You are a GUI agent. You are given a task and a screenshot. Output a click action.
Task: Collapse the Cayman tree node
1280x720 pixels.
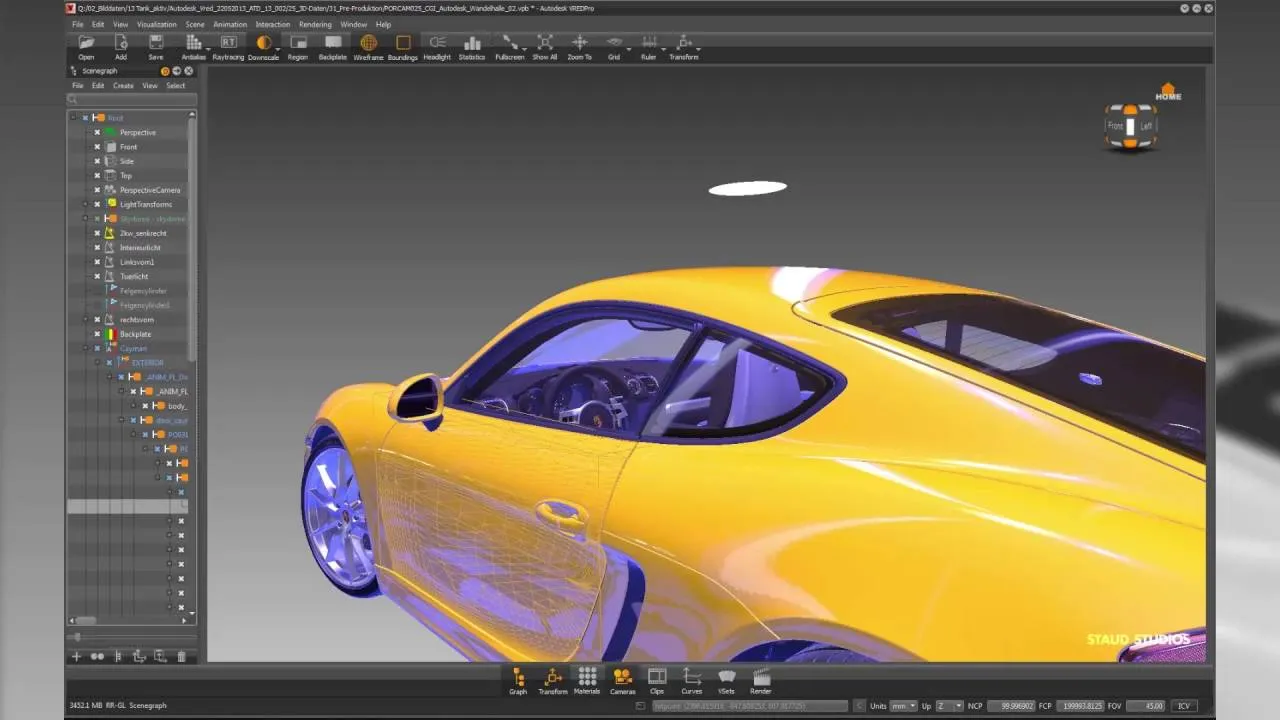[85, 348]
